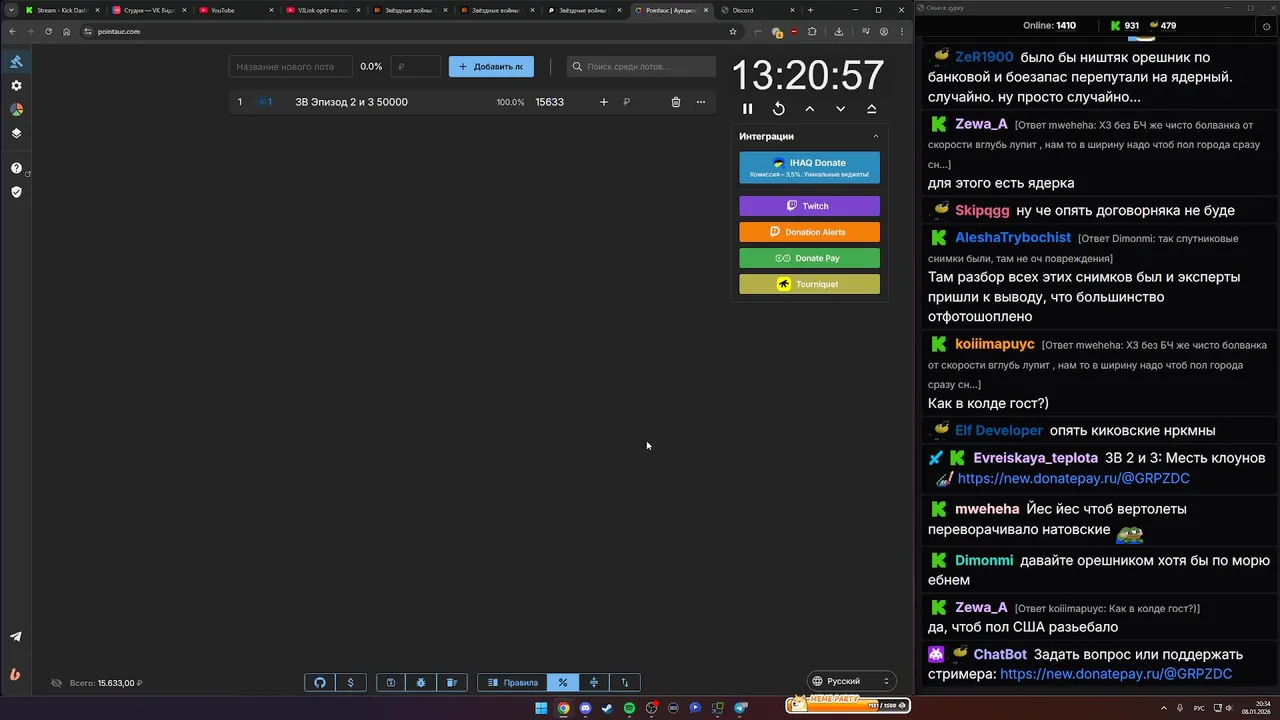
Task: Click the clear all trash icon in bottom toolbar
Action: (452, 682)
